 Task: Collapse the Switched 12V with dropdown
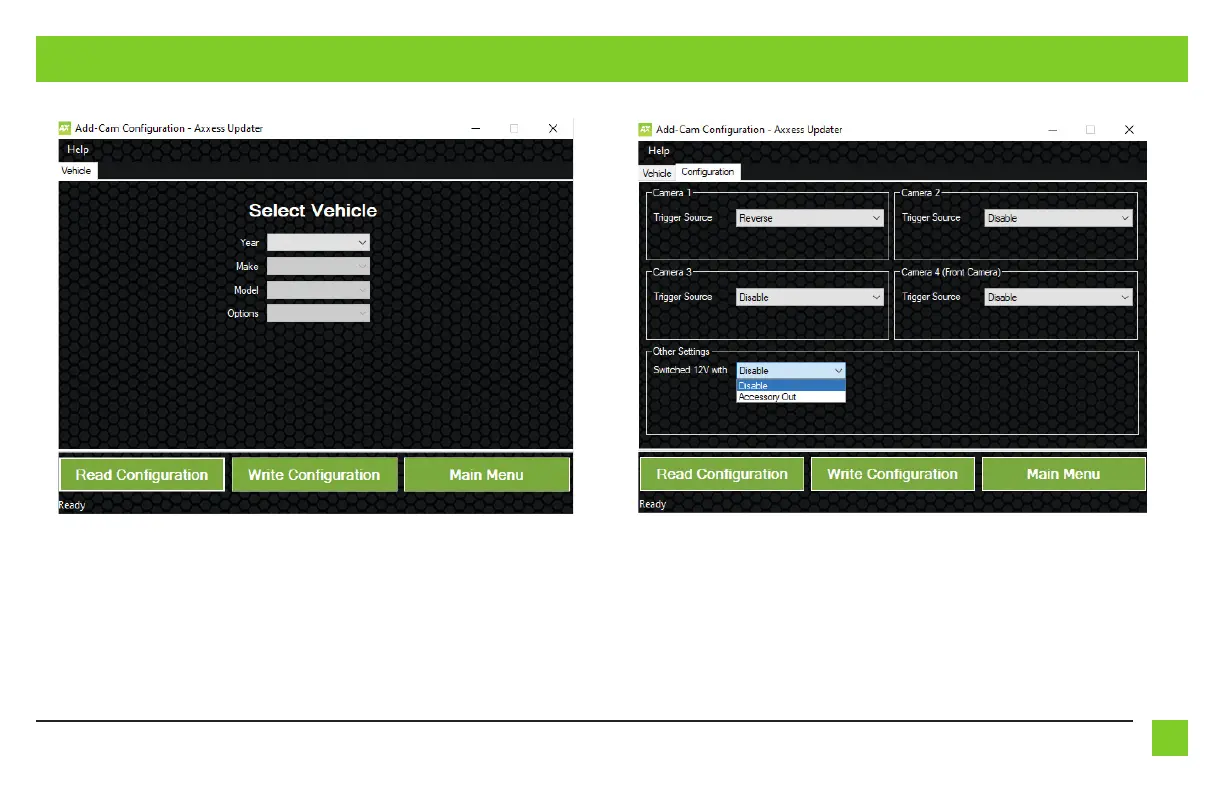(x=791, y=370)
